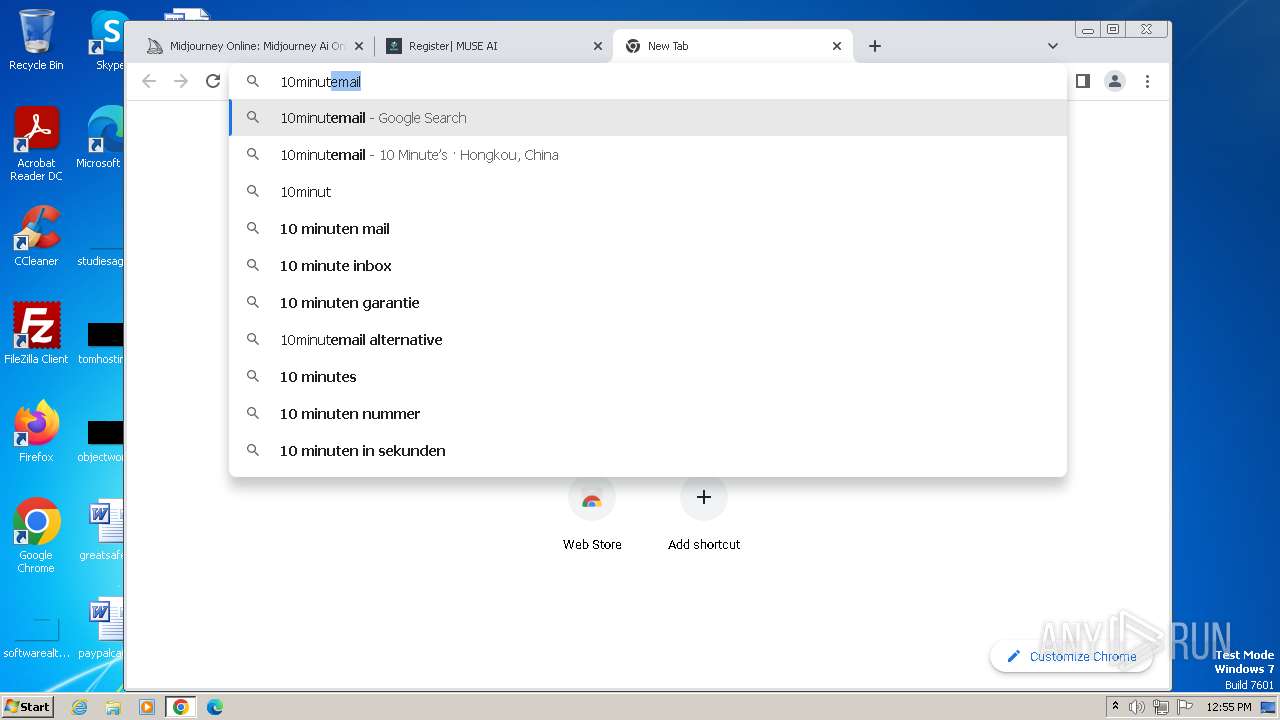
Task: Pick the suggestion 10 minuten garantie
Action: pyautogui.click(x=648, y=303)
